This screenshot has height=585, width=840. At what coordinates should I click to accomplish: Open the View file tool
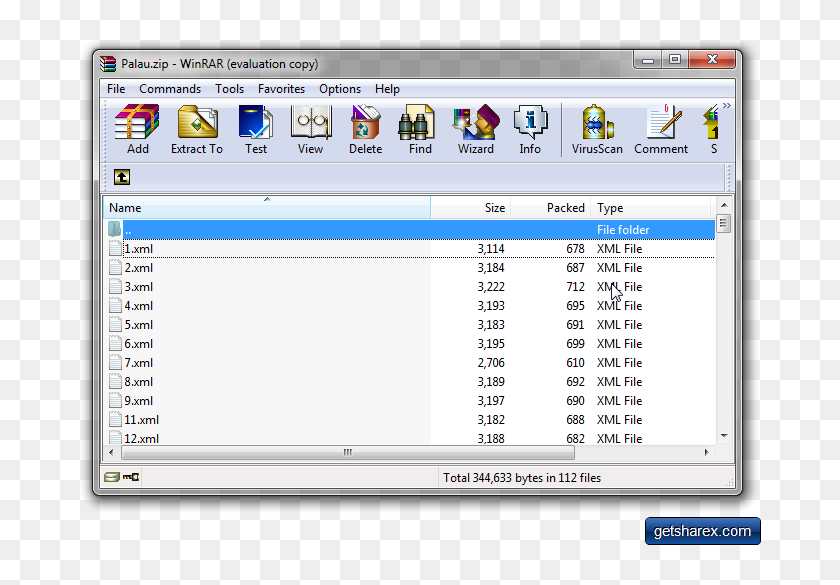coord(311,130)
